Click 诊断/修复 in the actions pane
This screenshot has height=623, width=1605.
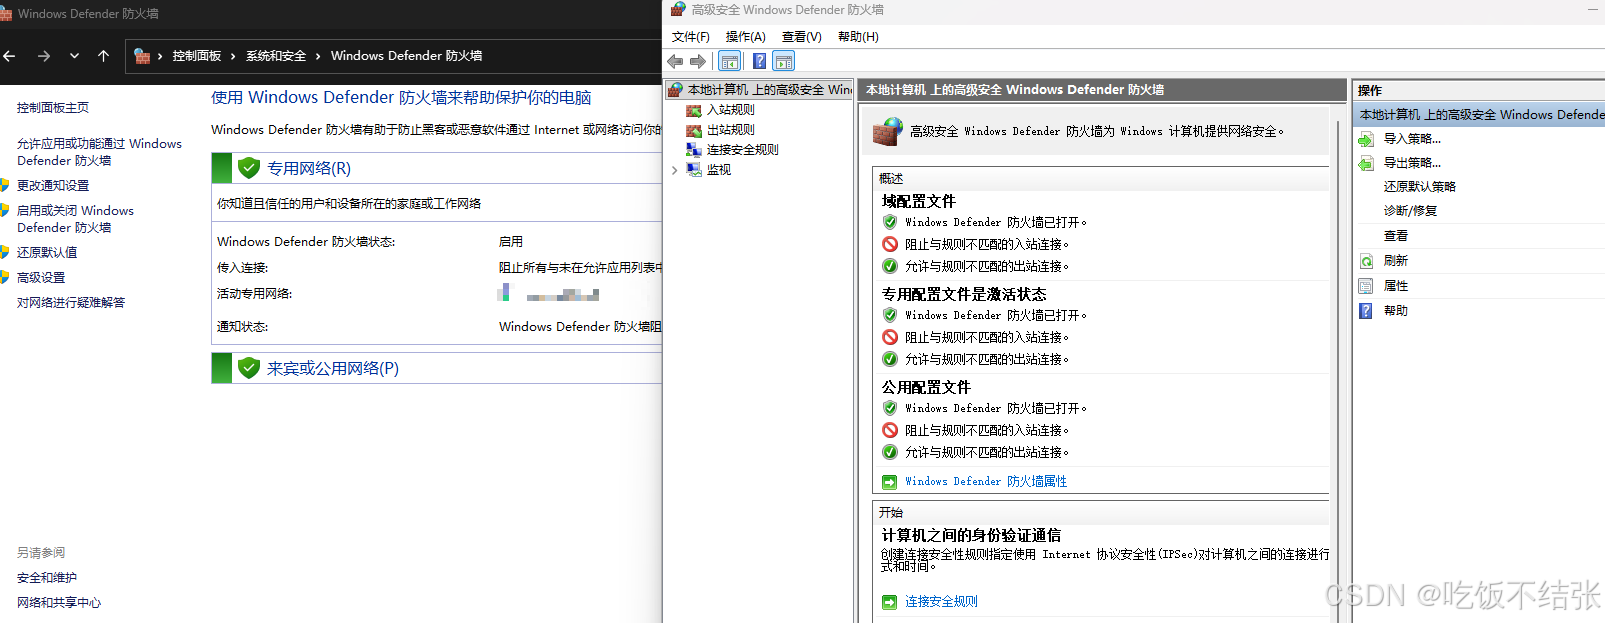coord(1410,211)
